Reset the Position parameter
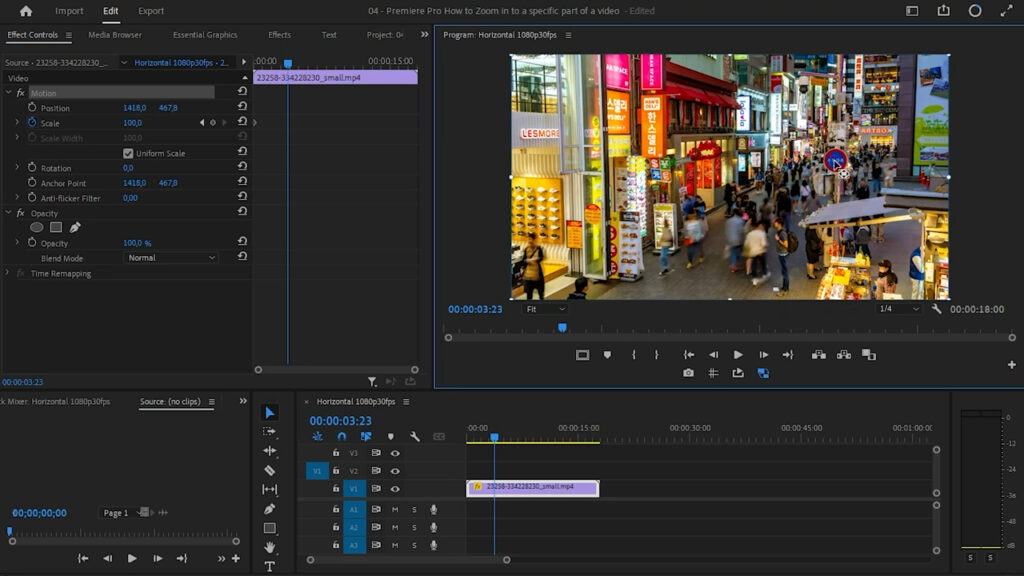Image resolution: width=1024 pixels, height=576 pixels. [x=242, y=106]
